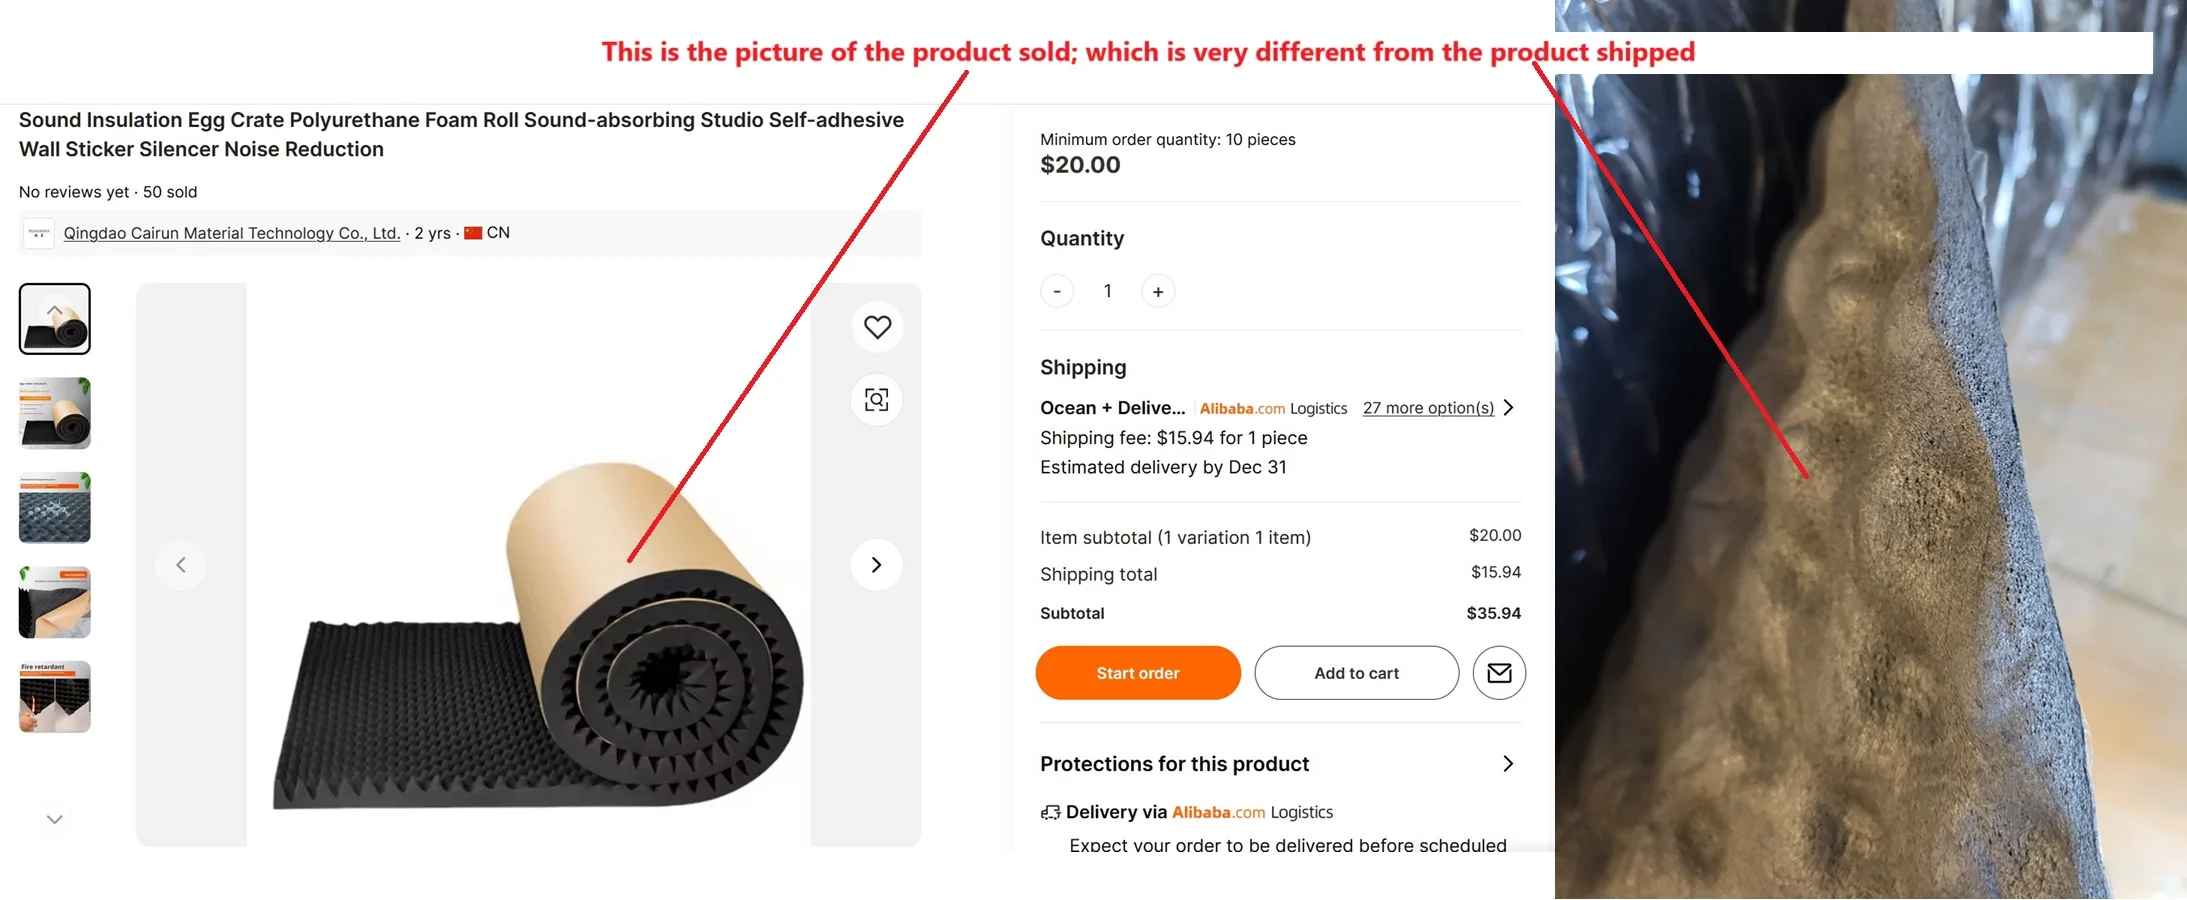Expand shipping options chevron
This screenshot has height=900, width=2187.
[x=1509, y=408]
